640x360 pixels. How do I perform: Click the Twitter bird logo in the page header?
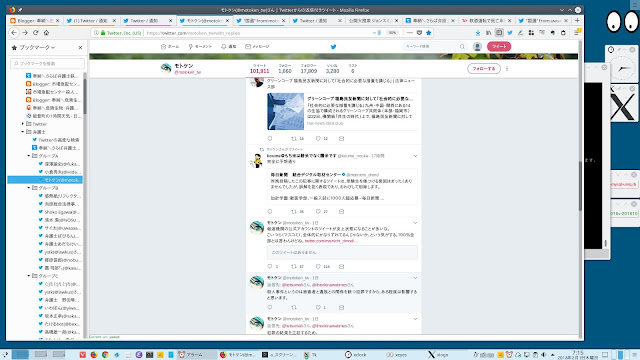click(x=333, y=47)
